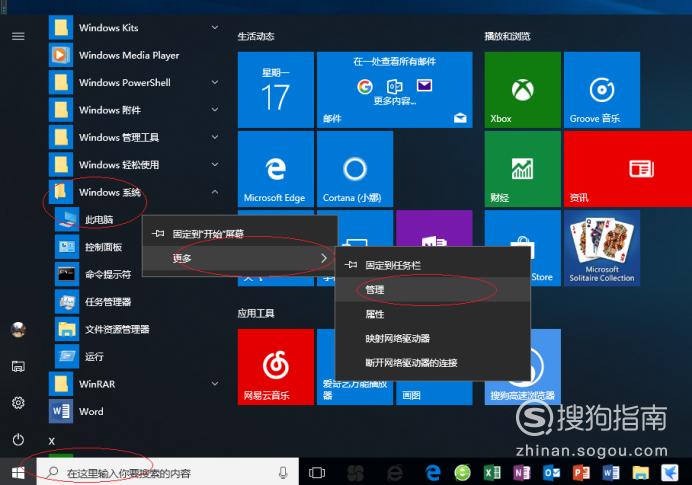Open the Xbox tile

pyautogui.click(x=523, y=90)
